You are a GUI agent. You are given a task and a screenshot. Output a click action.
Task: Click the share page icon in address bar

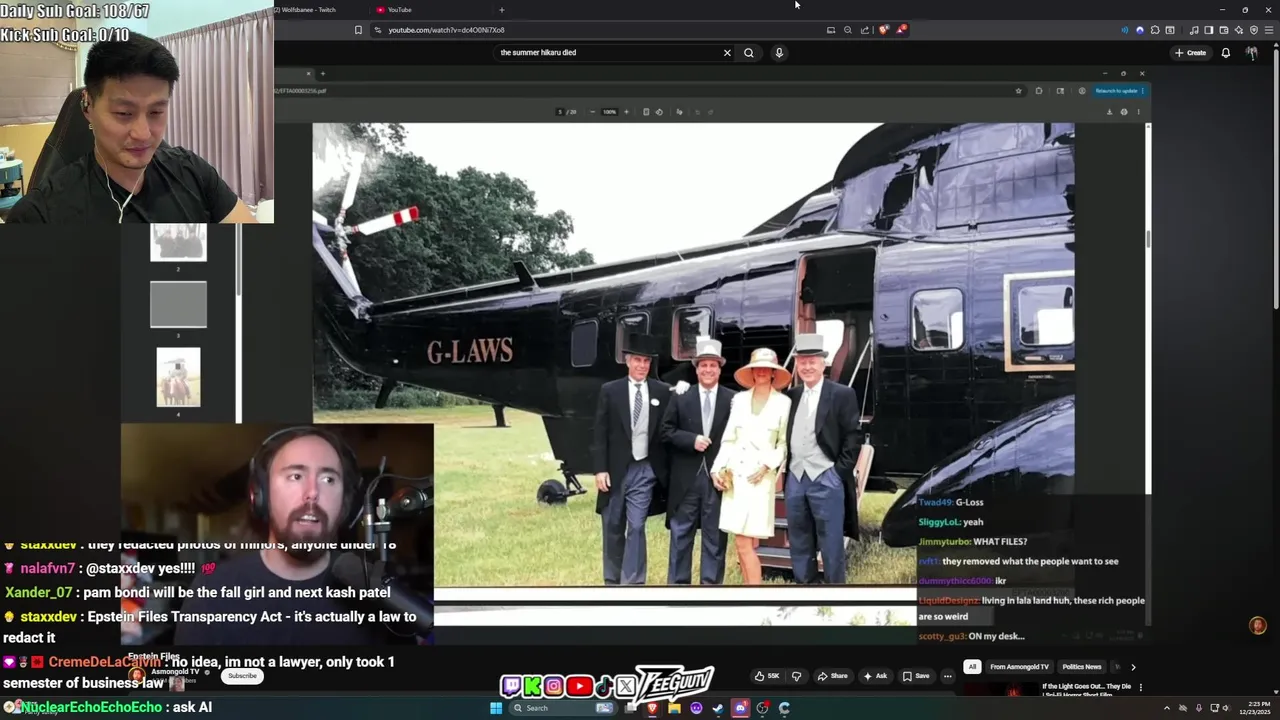865,30
